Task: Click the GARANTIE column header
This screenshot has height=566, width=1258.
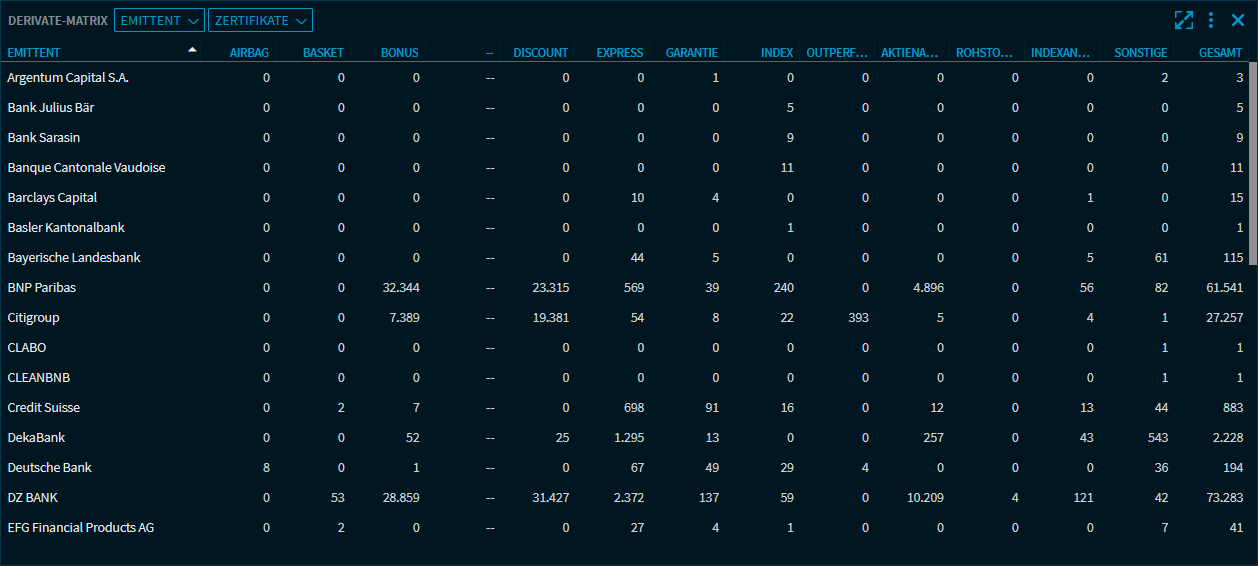Action: (x=691, y=53)
